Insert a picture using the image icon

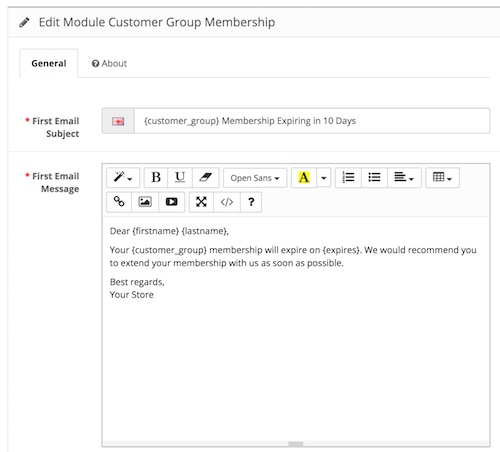click(145, 202)
